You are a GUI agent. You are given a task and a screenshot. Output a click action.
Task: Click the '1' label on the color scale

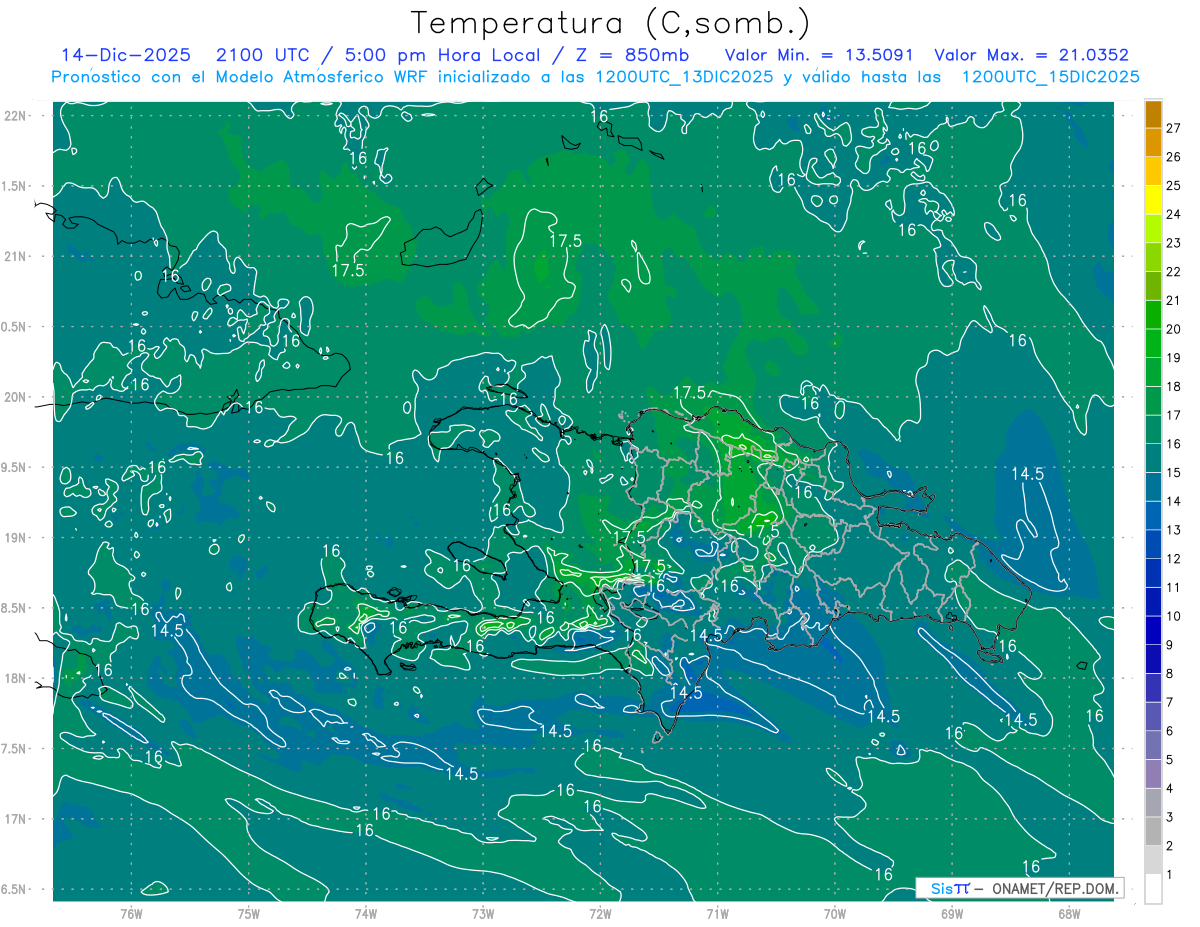tap(1170, 875)
